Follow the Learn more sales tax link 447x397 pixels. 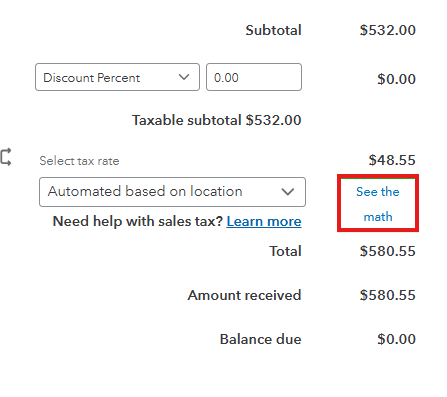(264, 221)
